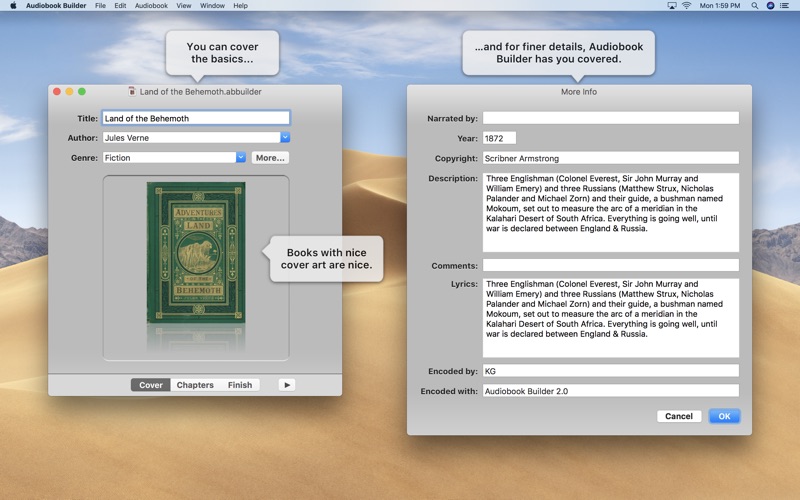Viewport: 800px width, 500px height.
Task: Open Spotlight search
Action: (x=755, y=6)
